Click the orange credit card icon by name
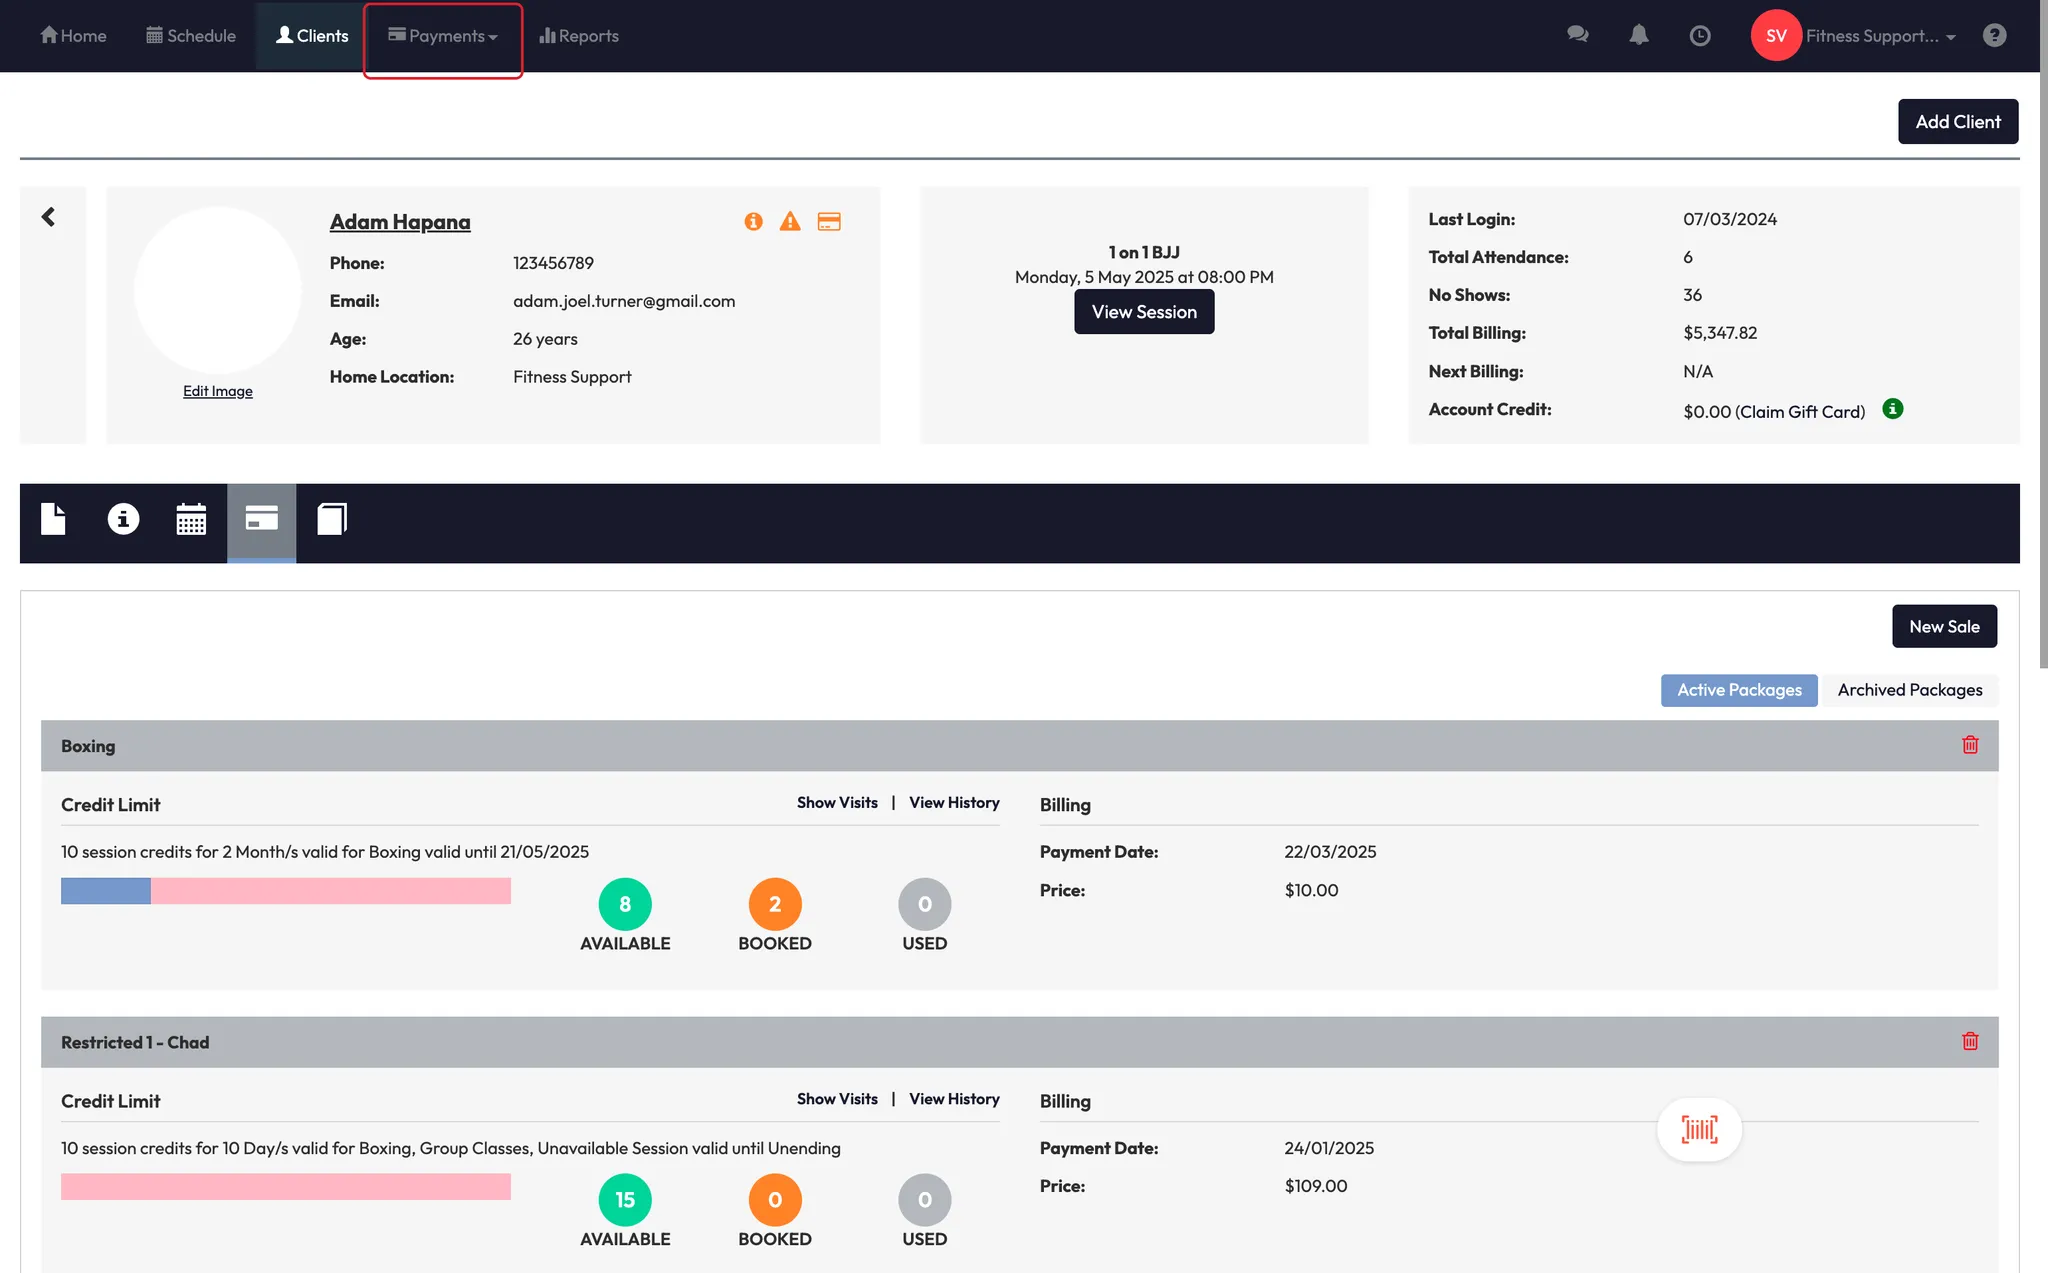Viewport: 2048px width, 1273px height. point(829,221)
